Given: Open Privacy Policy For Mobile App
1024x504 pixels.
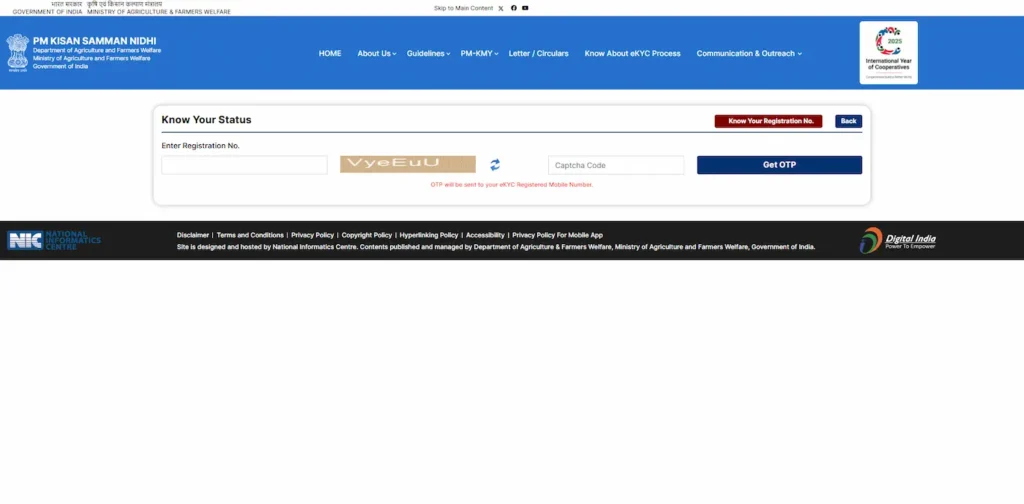Looking at the screenshot, I should tap(557, 235).
